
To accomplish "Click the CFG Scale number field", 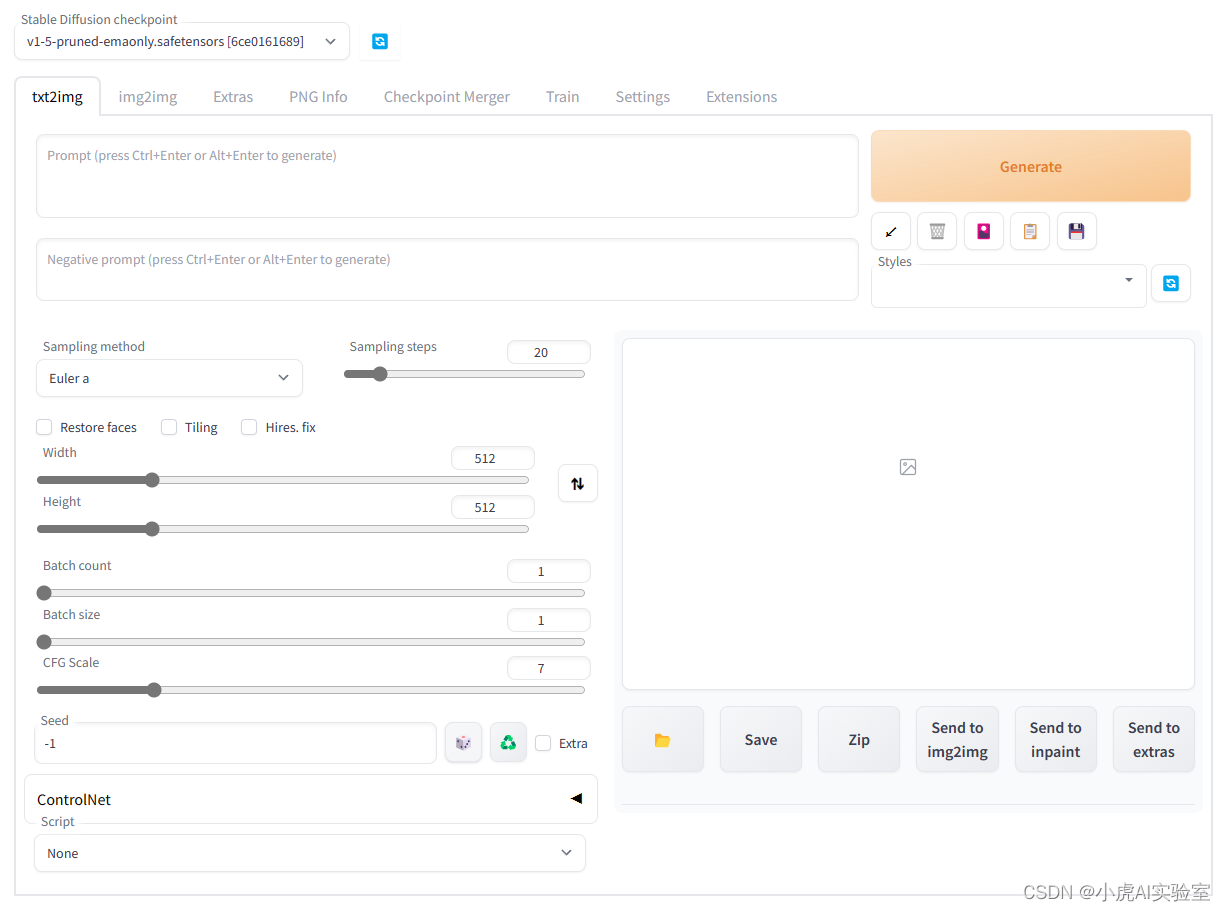I will 549,668.
